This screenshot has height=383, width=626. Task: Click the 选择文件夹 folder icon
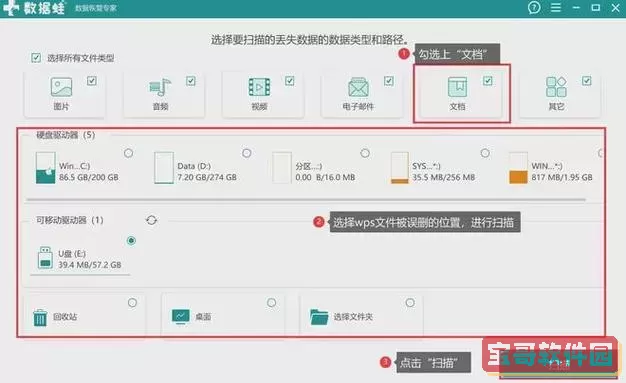tap(319, 317)
